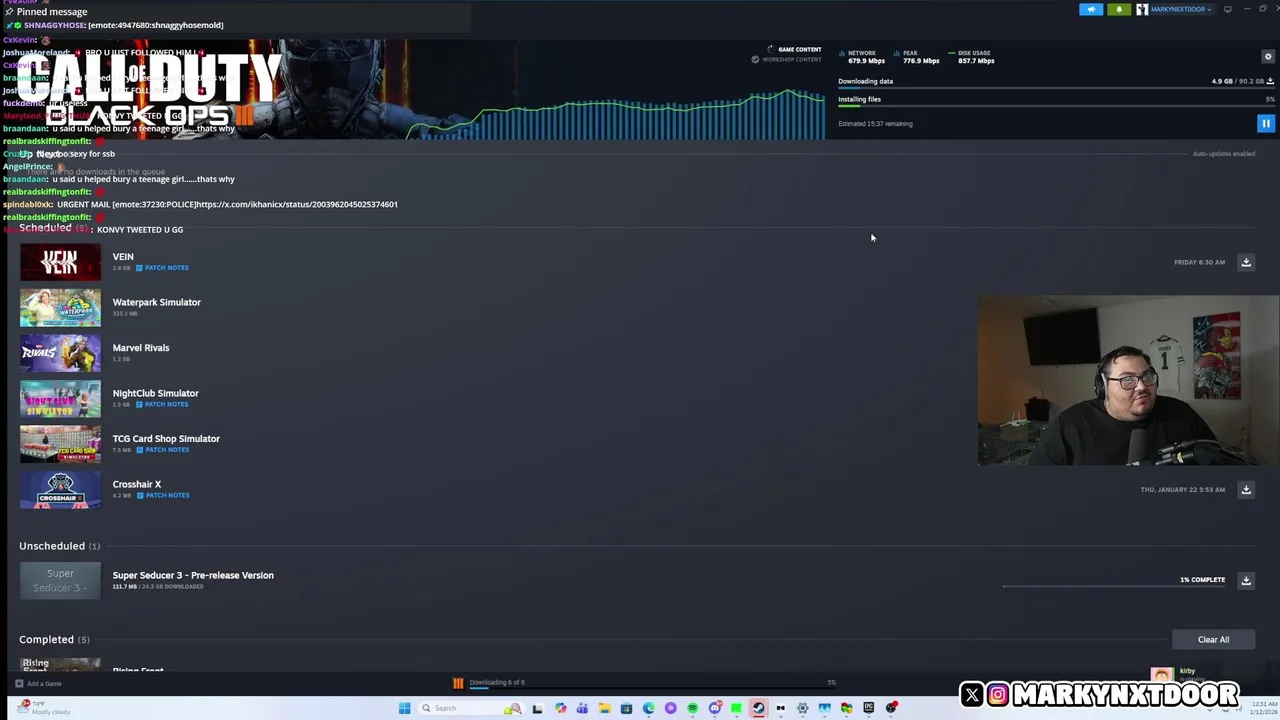Open Microsoft Edge from taskbar
The image size is (1280, 720).
648,708
